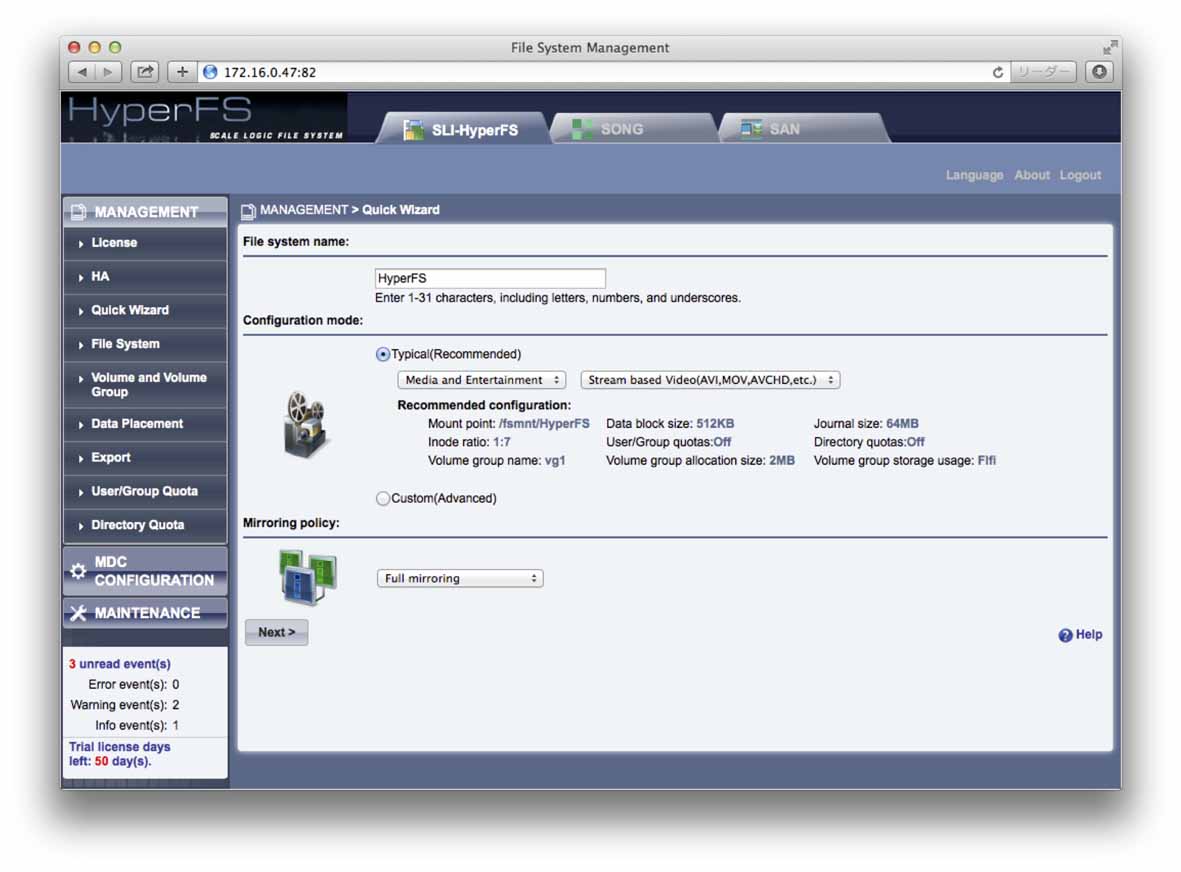Click the Language link
1181x872 pixels.
click(974, 175)
